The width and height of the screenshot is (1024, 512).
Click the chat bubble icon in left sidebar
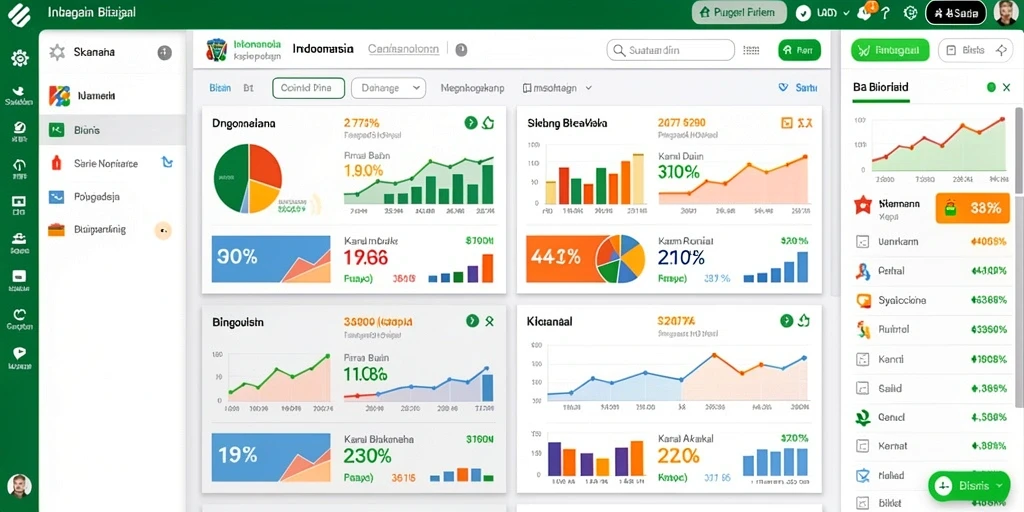click(19, 353)
